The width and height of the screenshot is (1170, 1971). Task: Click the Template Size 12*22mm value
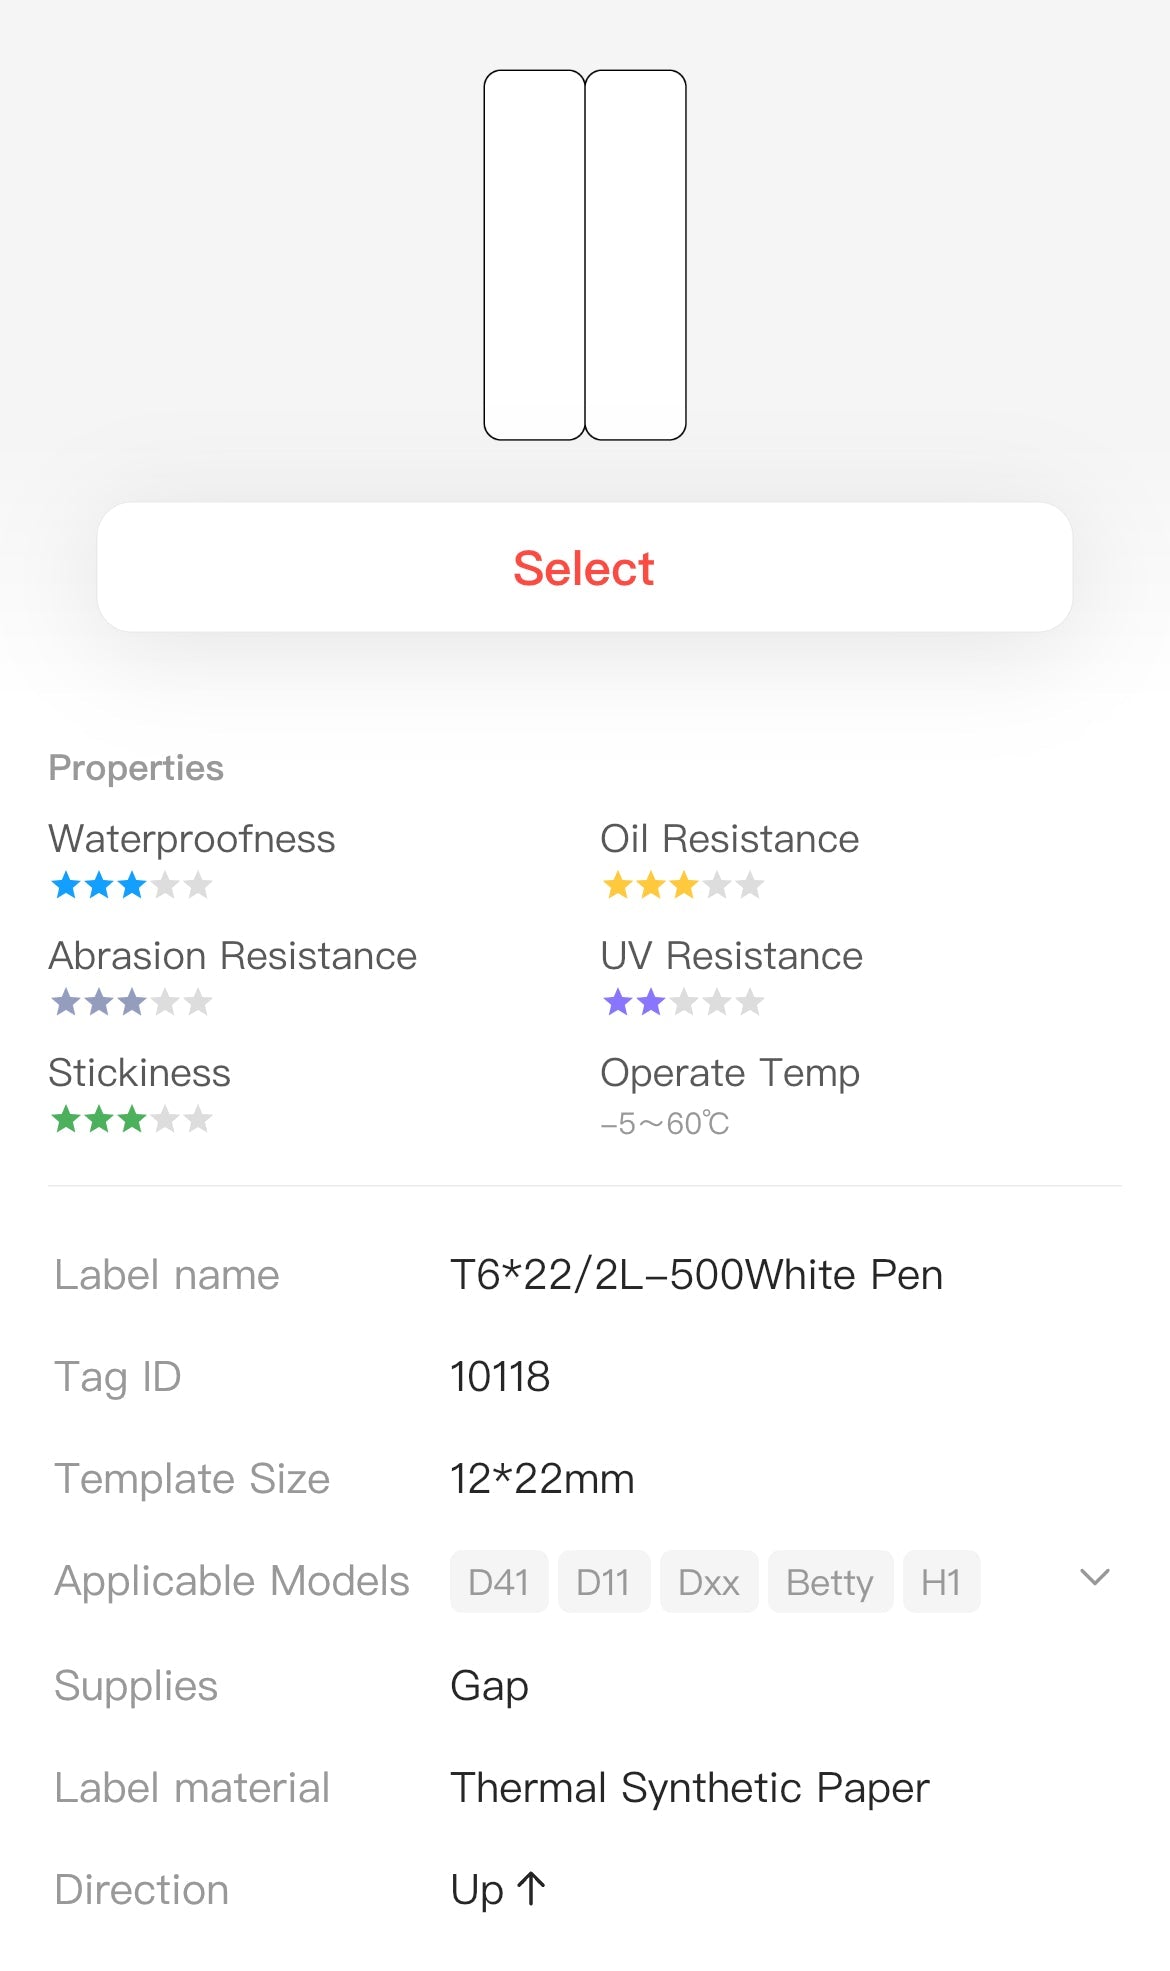[x=542, y=1479]
